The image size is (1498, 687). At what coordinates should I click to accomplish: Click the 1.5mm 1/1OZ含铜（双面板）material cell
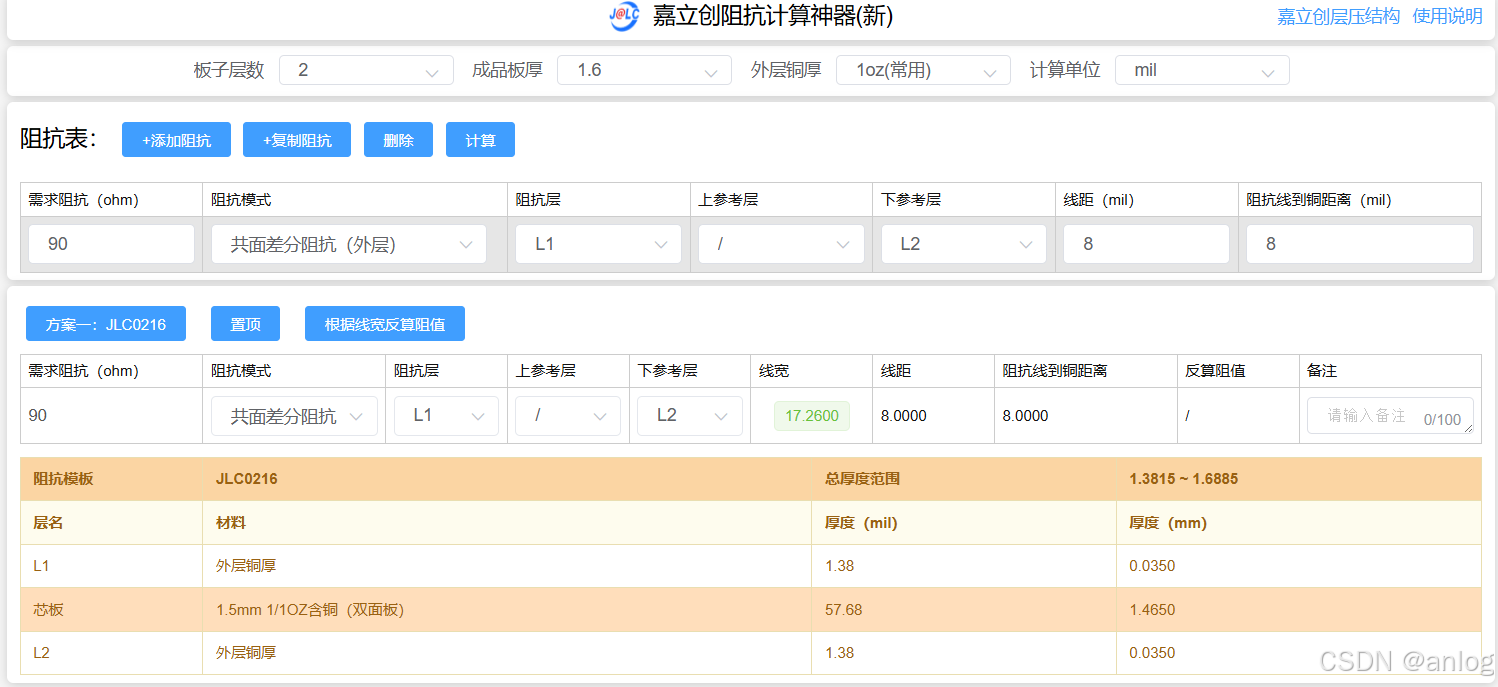click(x=310, y=610)
